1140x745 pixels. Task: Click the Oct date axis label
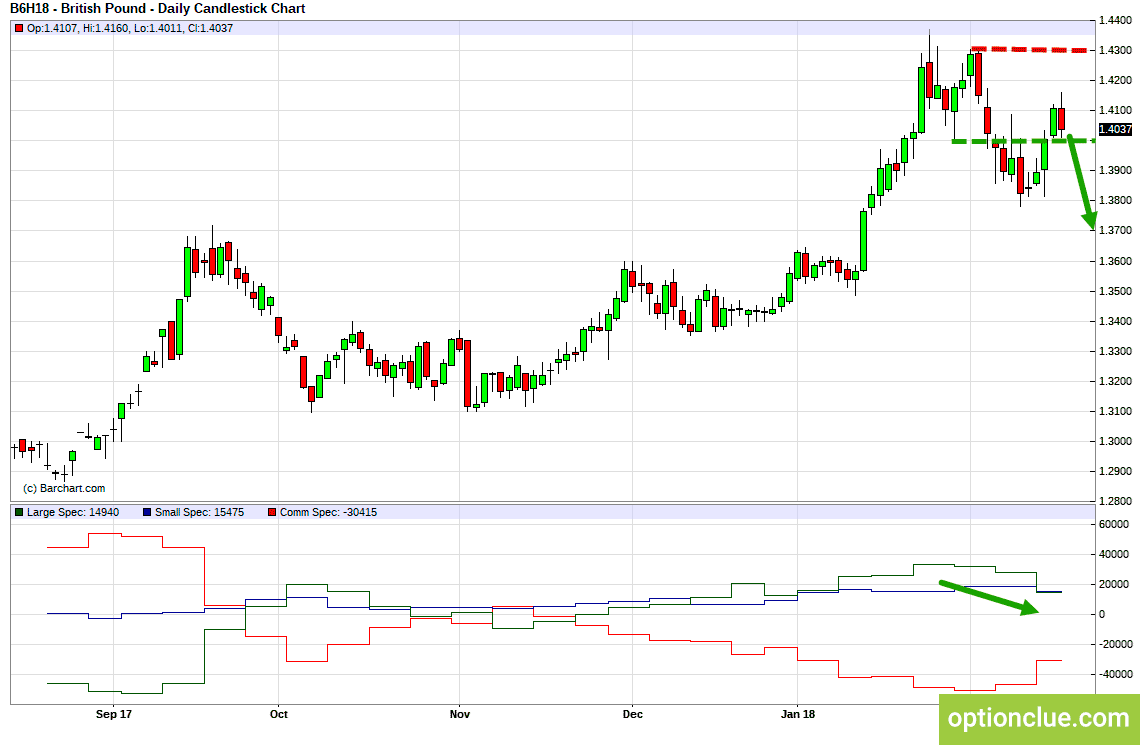[278, 714]
